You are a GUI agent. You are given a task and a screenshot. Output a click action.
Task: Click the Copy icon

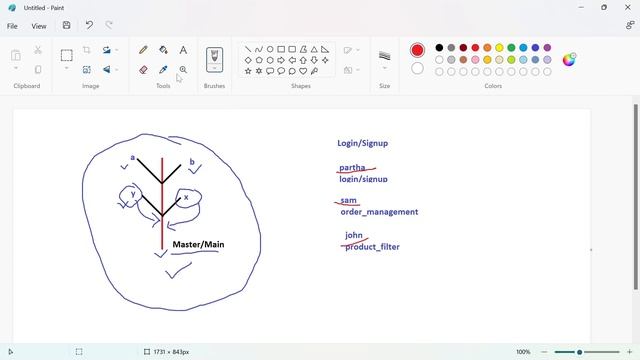pyautogui.click(x=38, y=70)
